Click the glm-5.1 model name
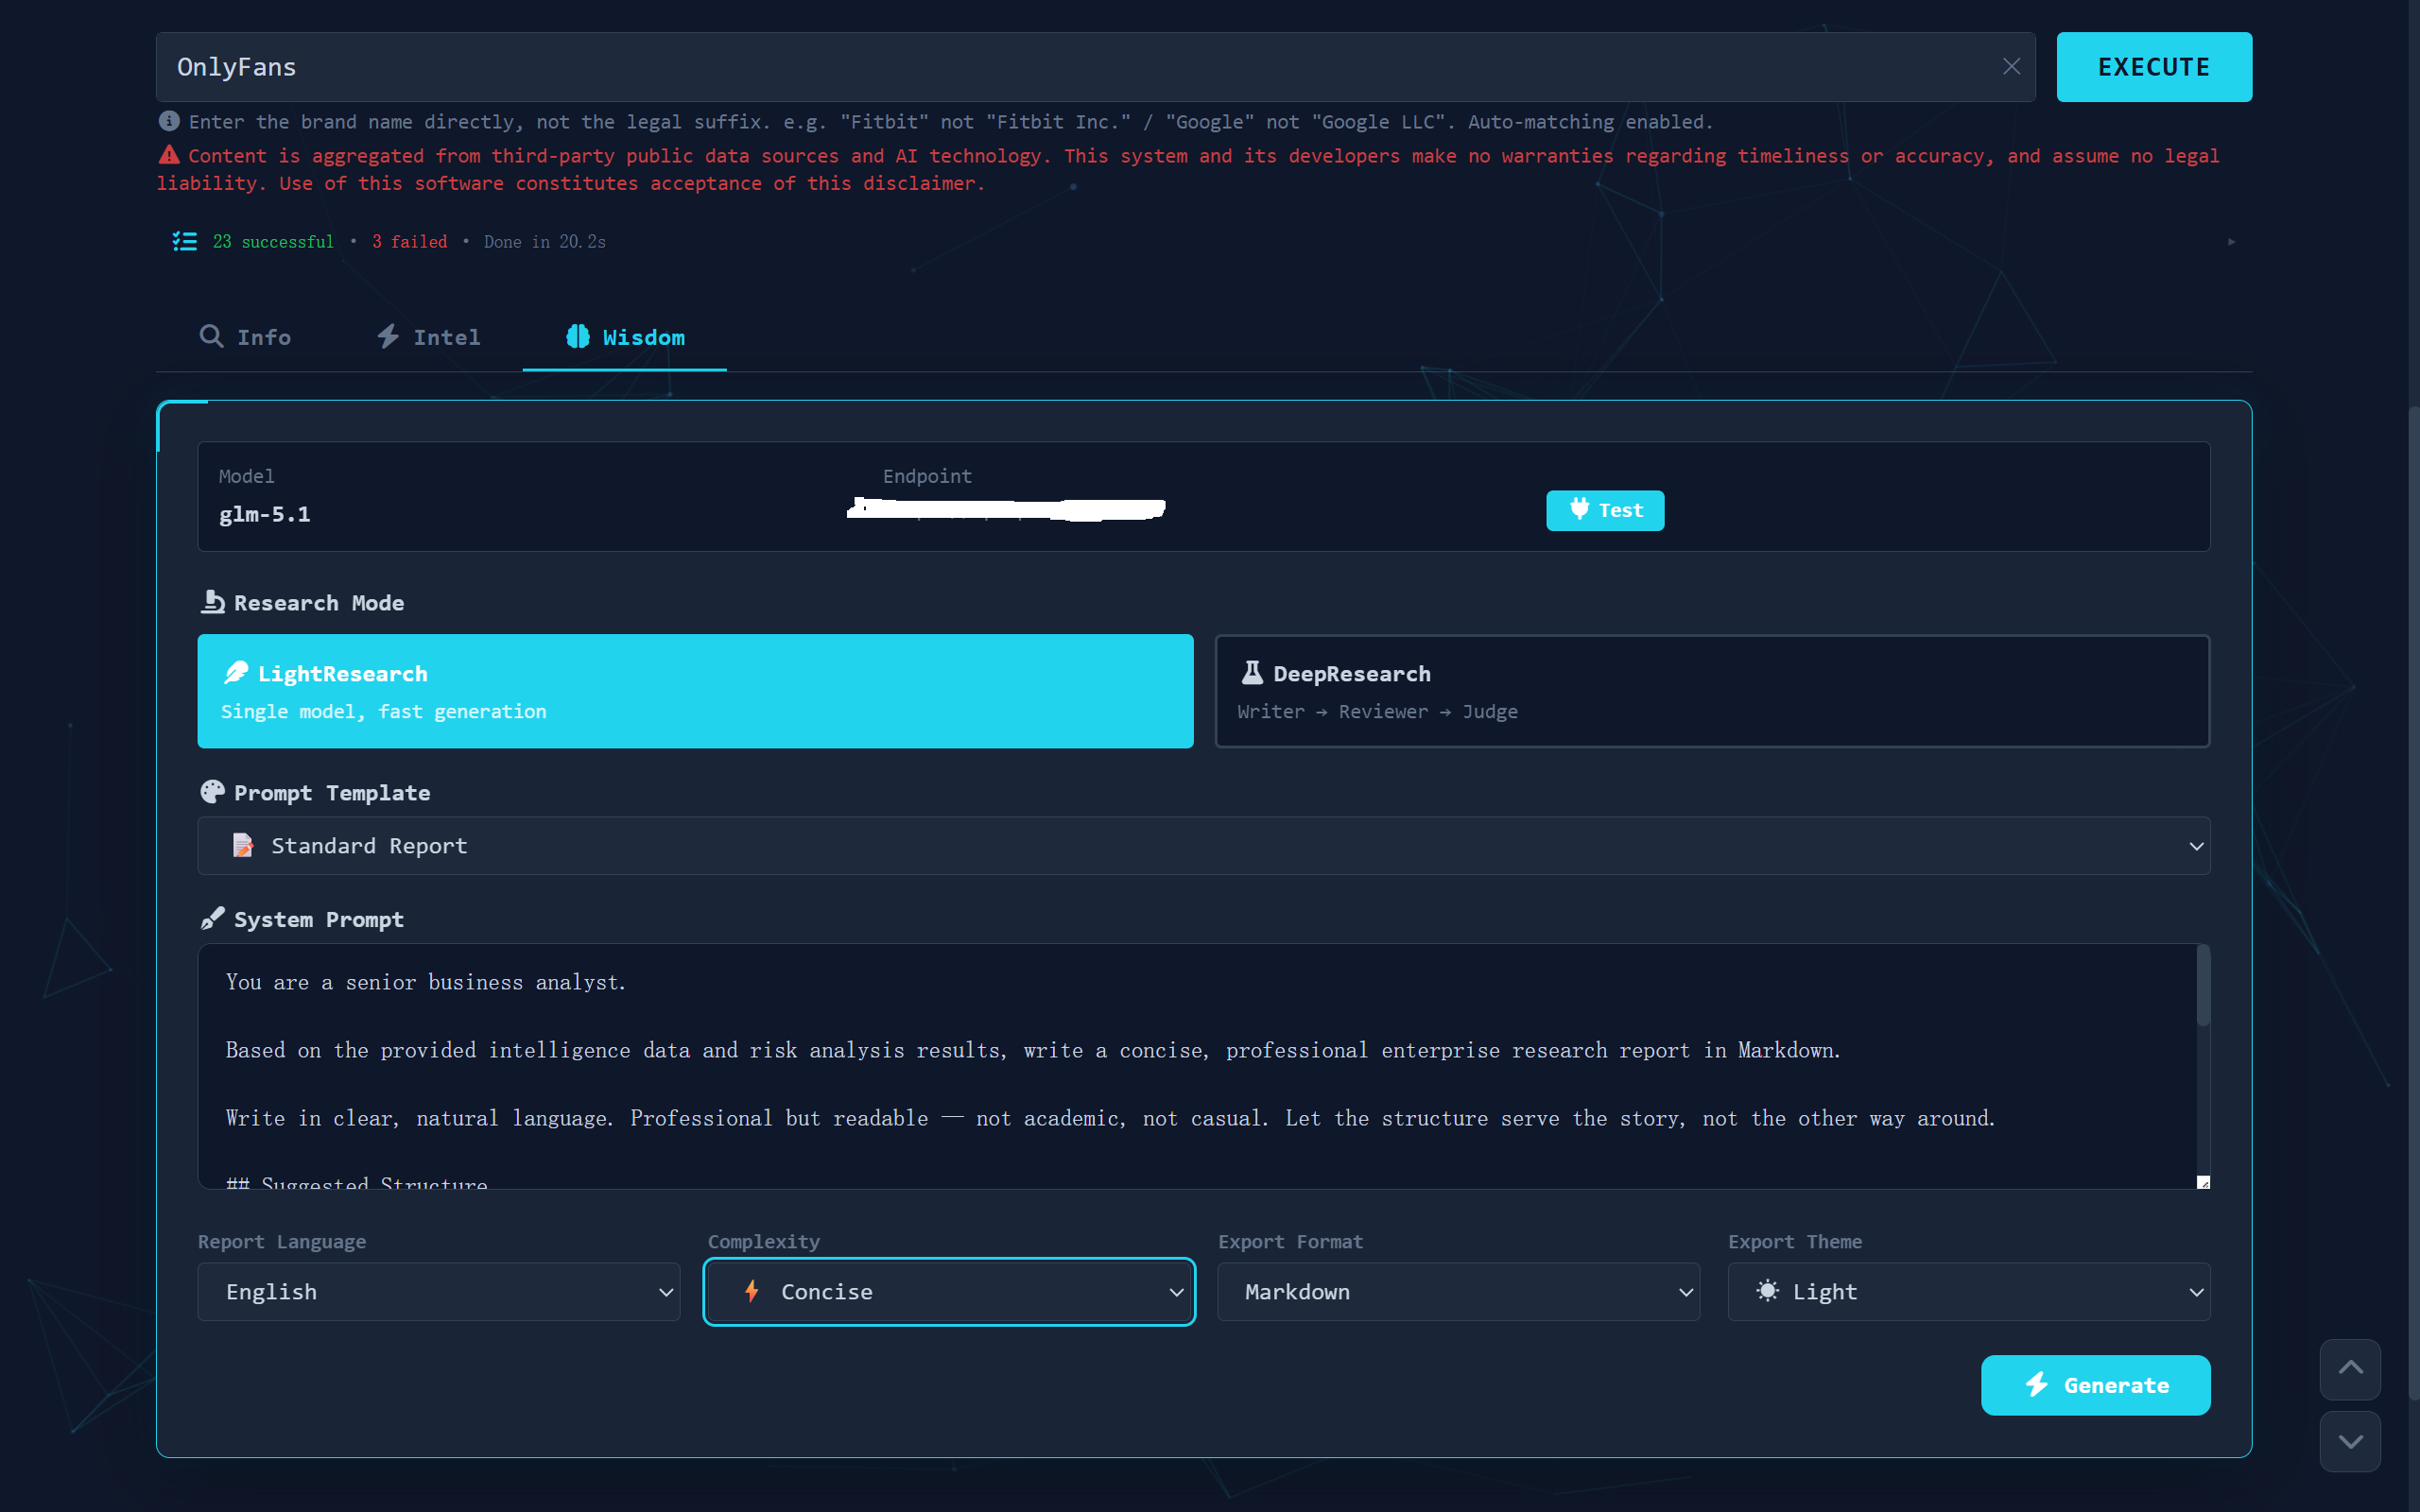The image size is (2420, 1512). tap(264, 514)
